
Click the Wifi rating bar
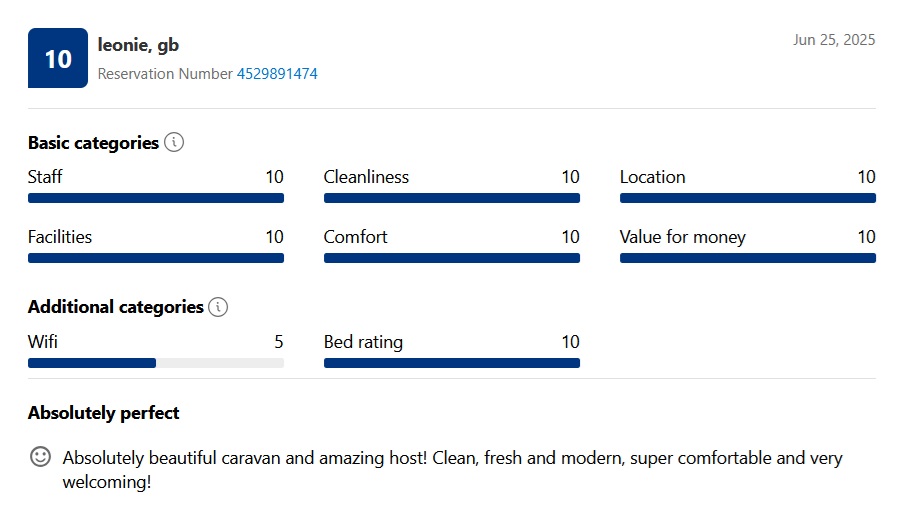pos(156,363)
